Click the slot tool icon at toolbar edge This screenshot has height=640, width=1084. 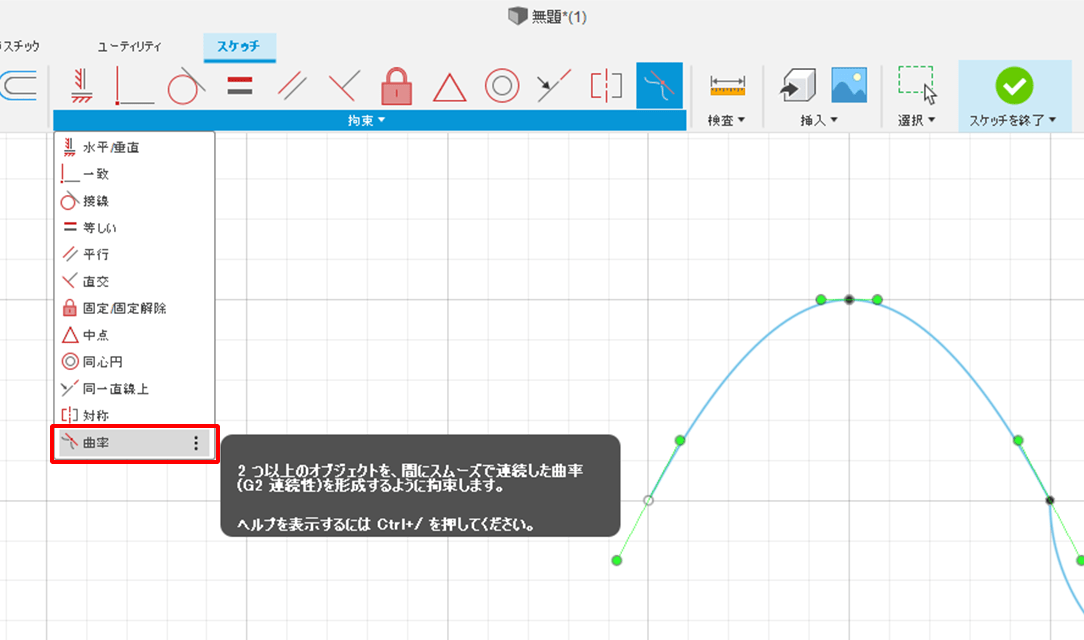tap(18, 86)
